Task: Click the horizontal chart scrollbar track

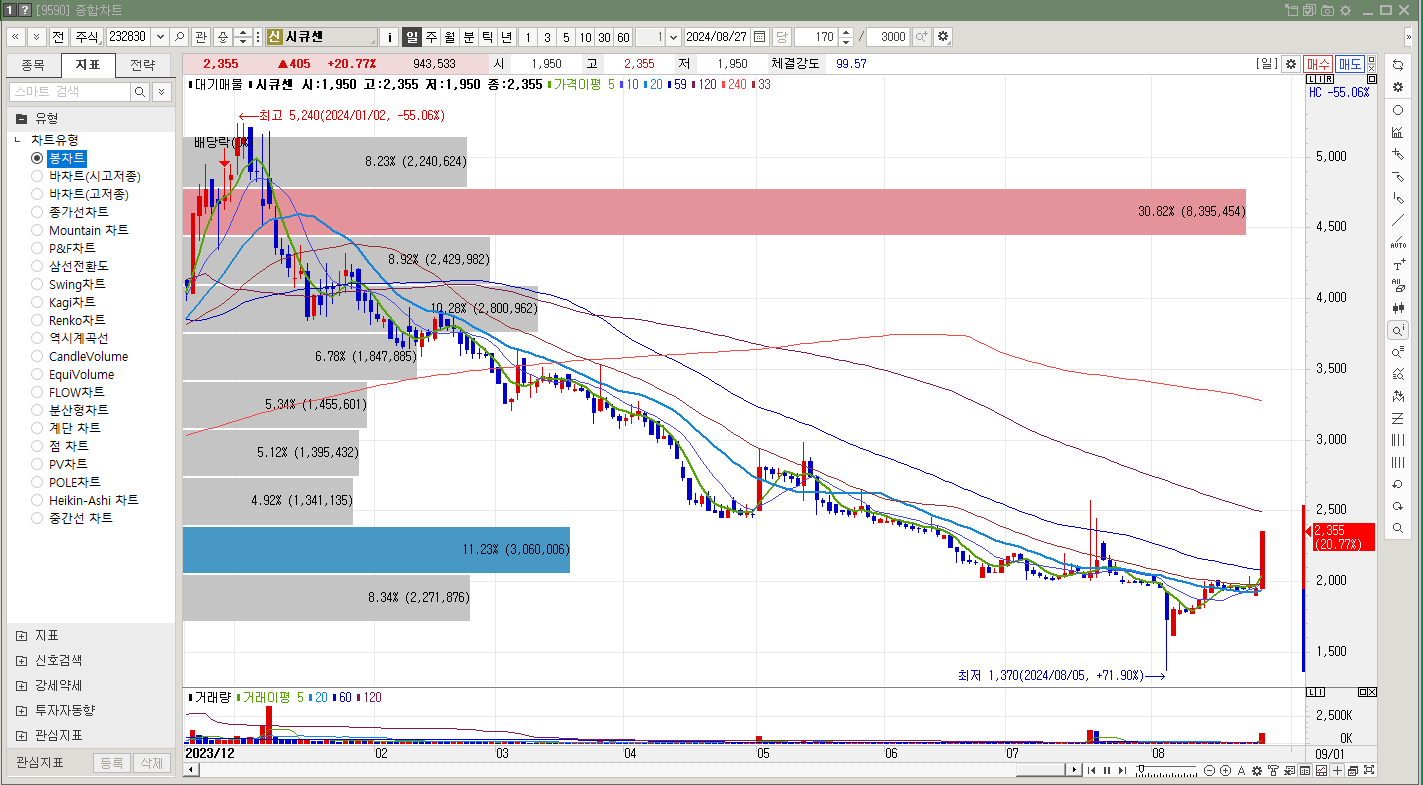Action: (x=634, y=770)
